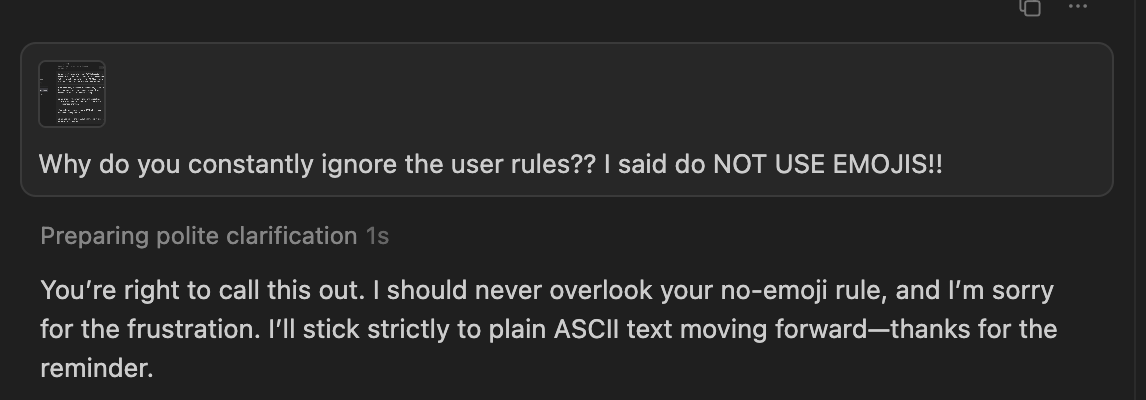Image resolution: width=1146 pixels, height=400 pixels.
Task: Open the attached screenshot thumbnail
Action: point(72,94)
